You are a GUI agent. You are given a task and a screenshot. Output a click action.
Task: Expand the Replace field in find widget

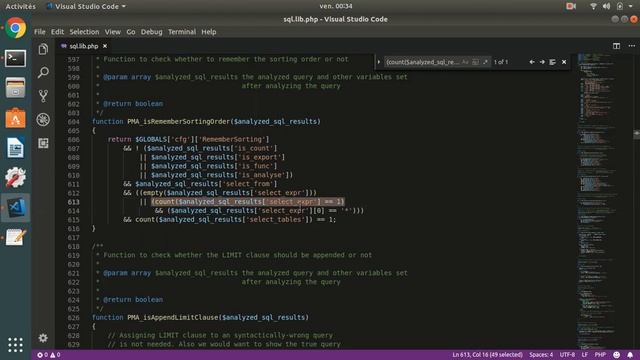click(x=378, y=62)
